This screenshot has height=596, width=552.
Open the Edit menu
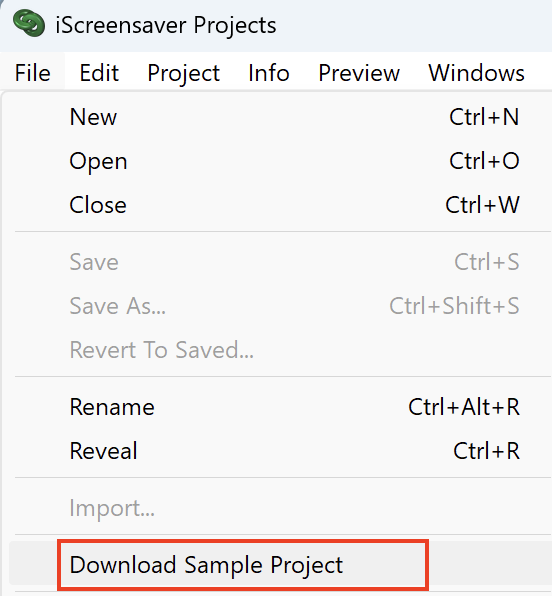click(99, 73)
